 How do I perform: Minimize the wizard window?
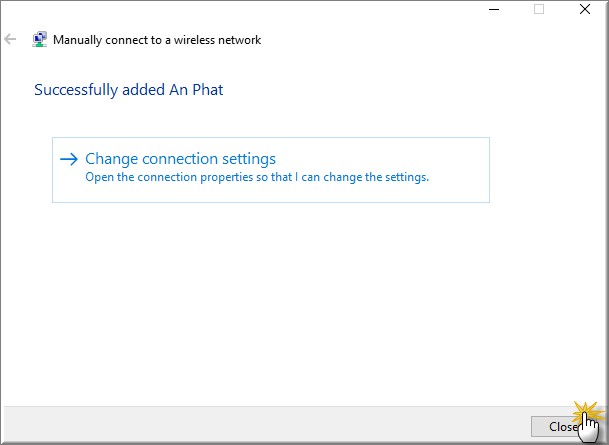[x=494, y=9]
